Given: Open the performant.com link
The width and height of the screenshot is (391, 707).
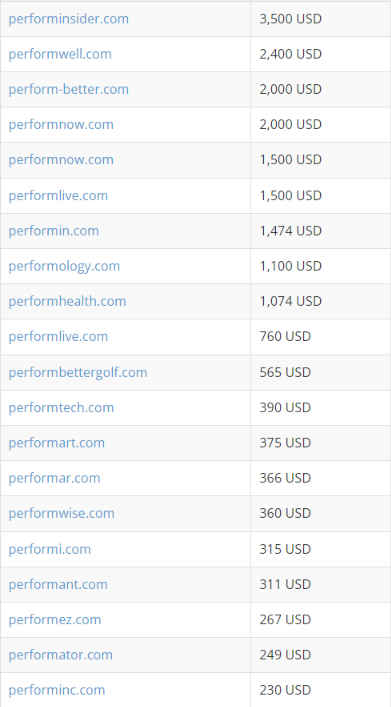Looking at the screenshot, I should coord(58,584).
